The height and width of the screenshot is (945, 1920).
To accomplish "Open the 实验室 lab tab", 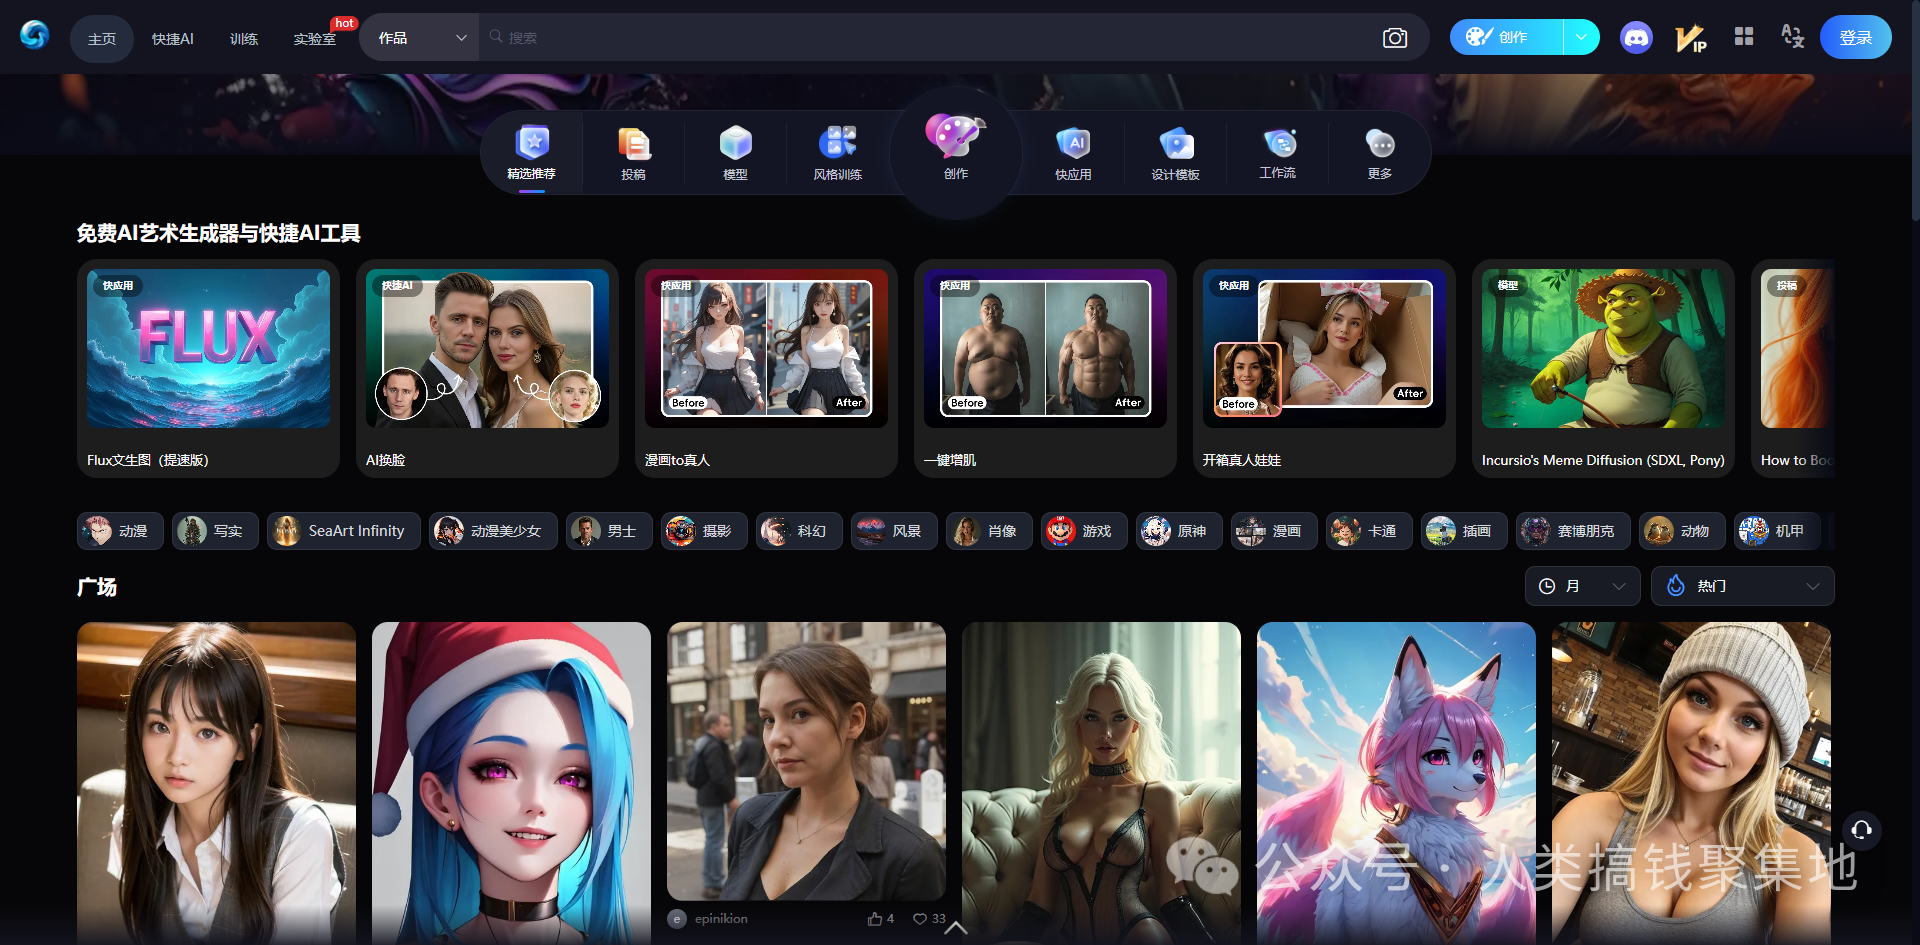I will point(314,39).
